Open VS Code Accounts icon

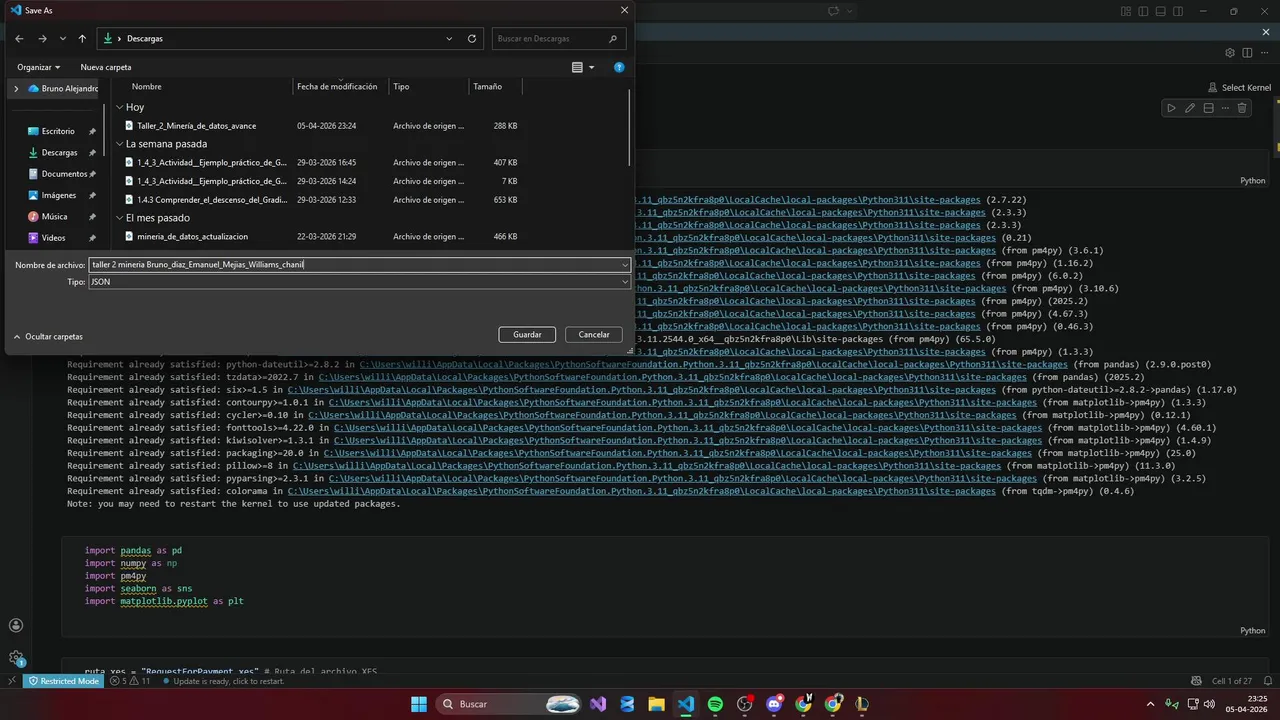16,625
